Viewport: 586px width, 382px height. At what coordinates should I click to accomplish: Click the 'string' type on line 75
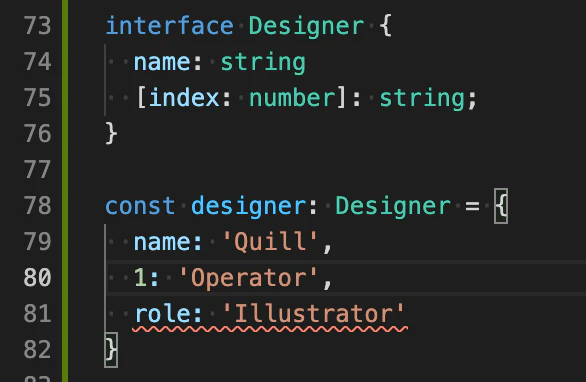(x=422, y=99)
